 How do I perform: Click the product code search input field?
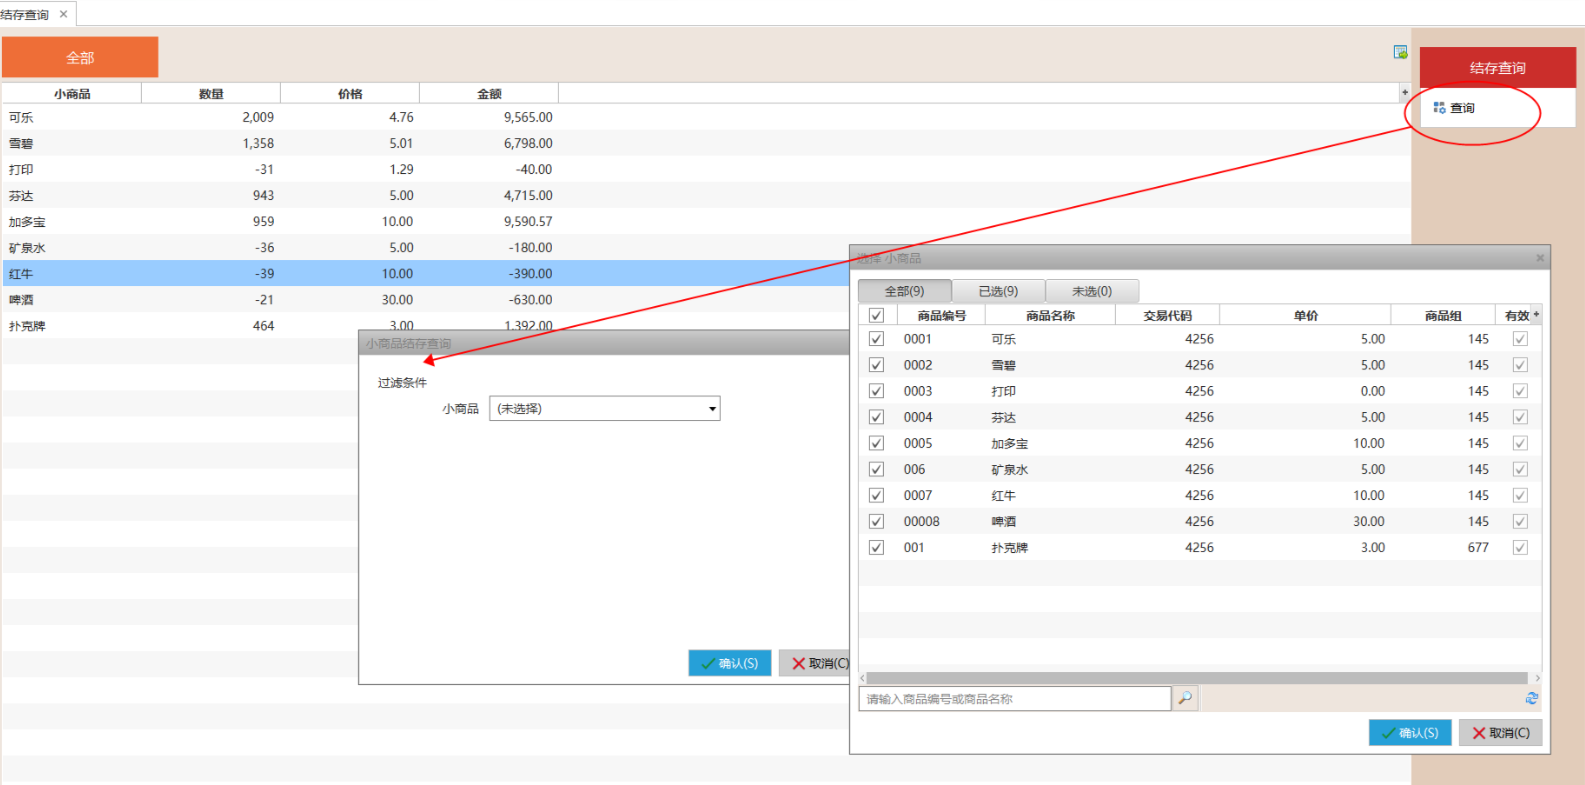click(x=1014, y=699)
